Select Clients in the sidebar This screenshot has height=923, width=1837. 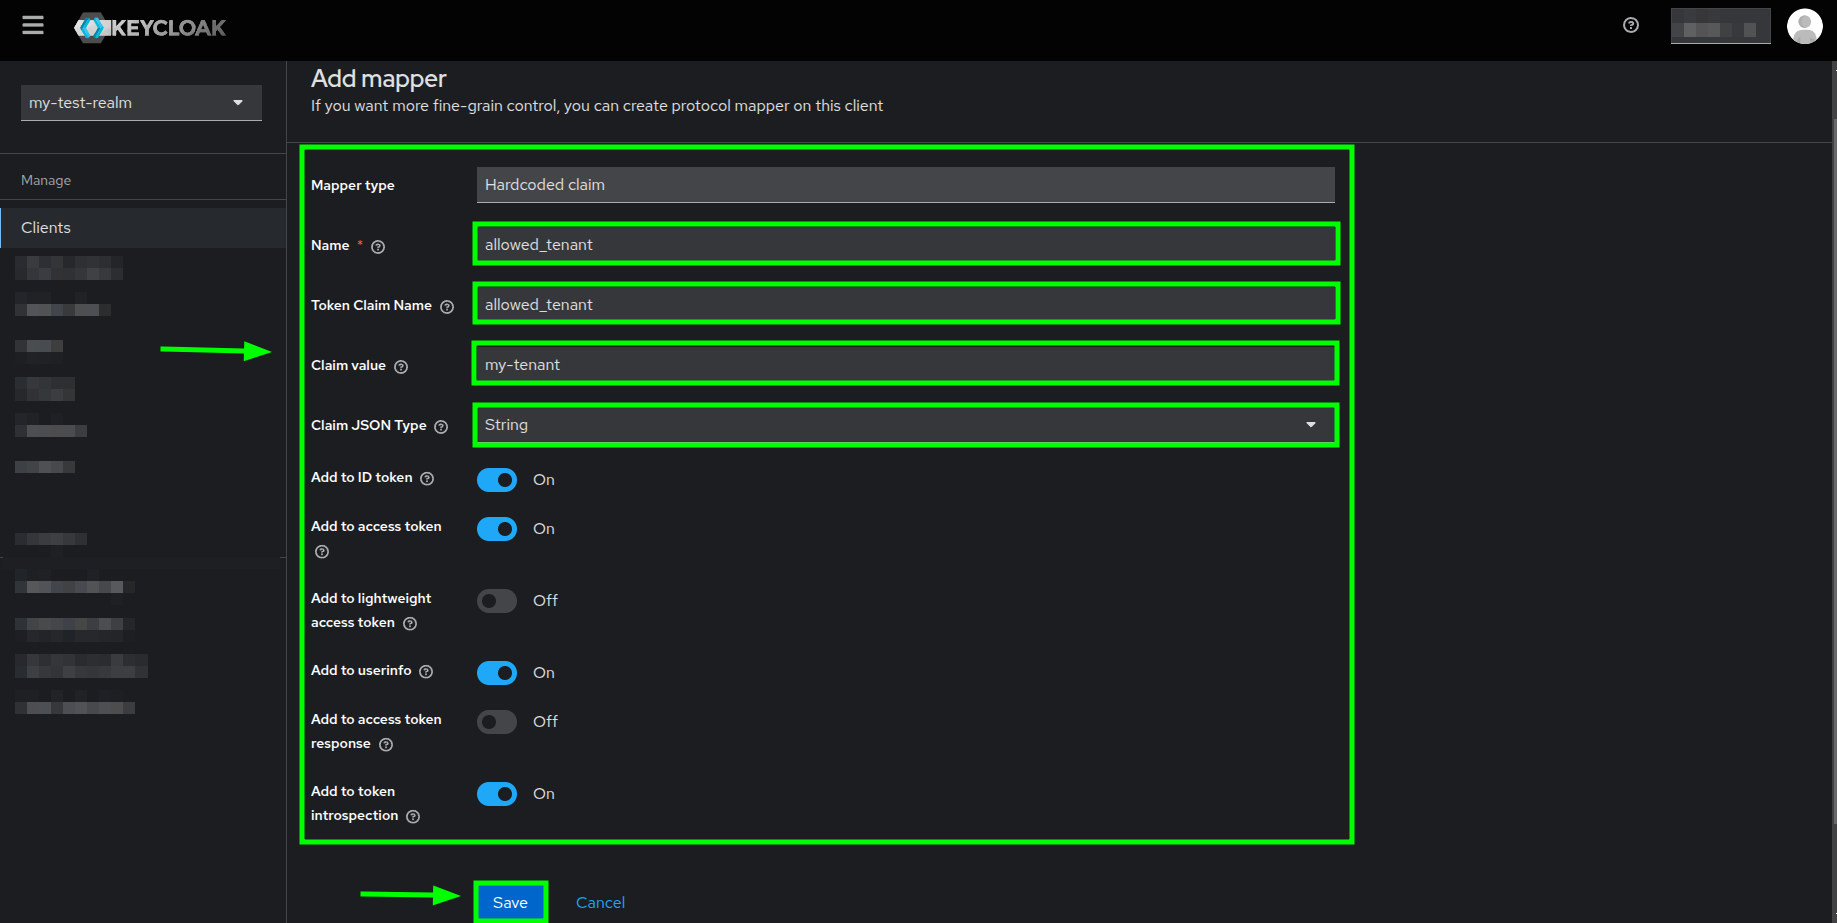click(x=45, y=227)
